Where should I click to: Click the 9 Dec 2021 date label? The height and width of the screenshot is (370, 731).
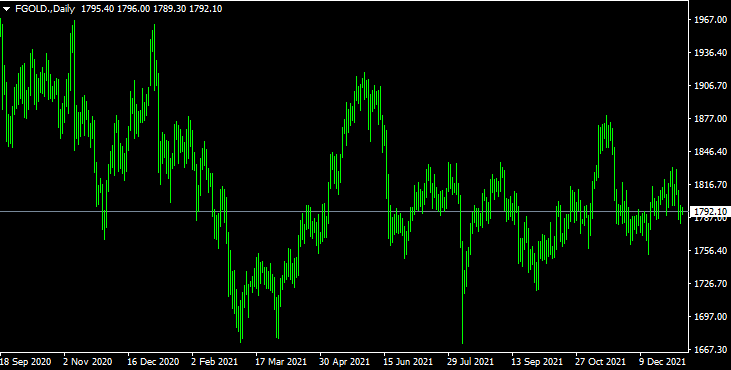point(662,361)
